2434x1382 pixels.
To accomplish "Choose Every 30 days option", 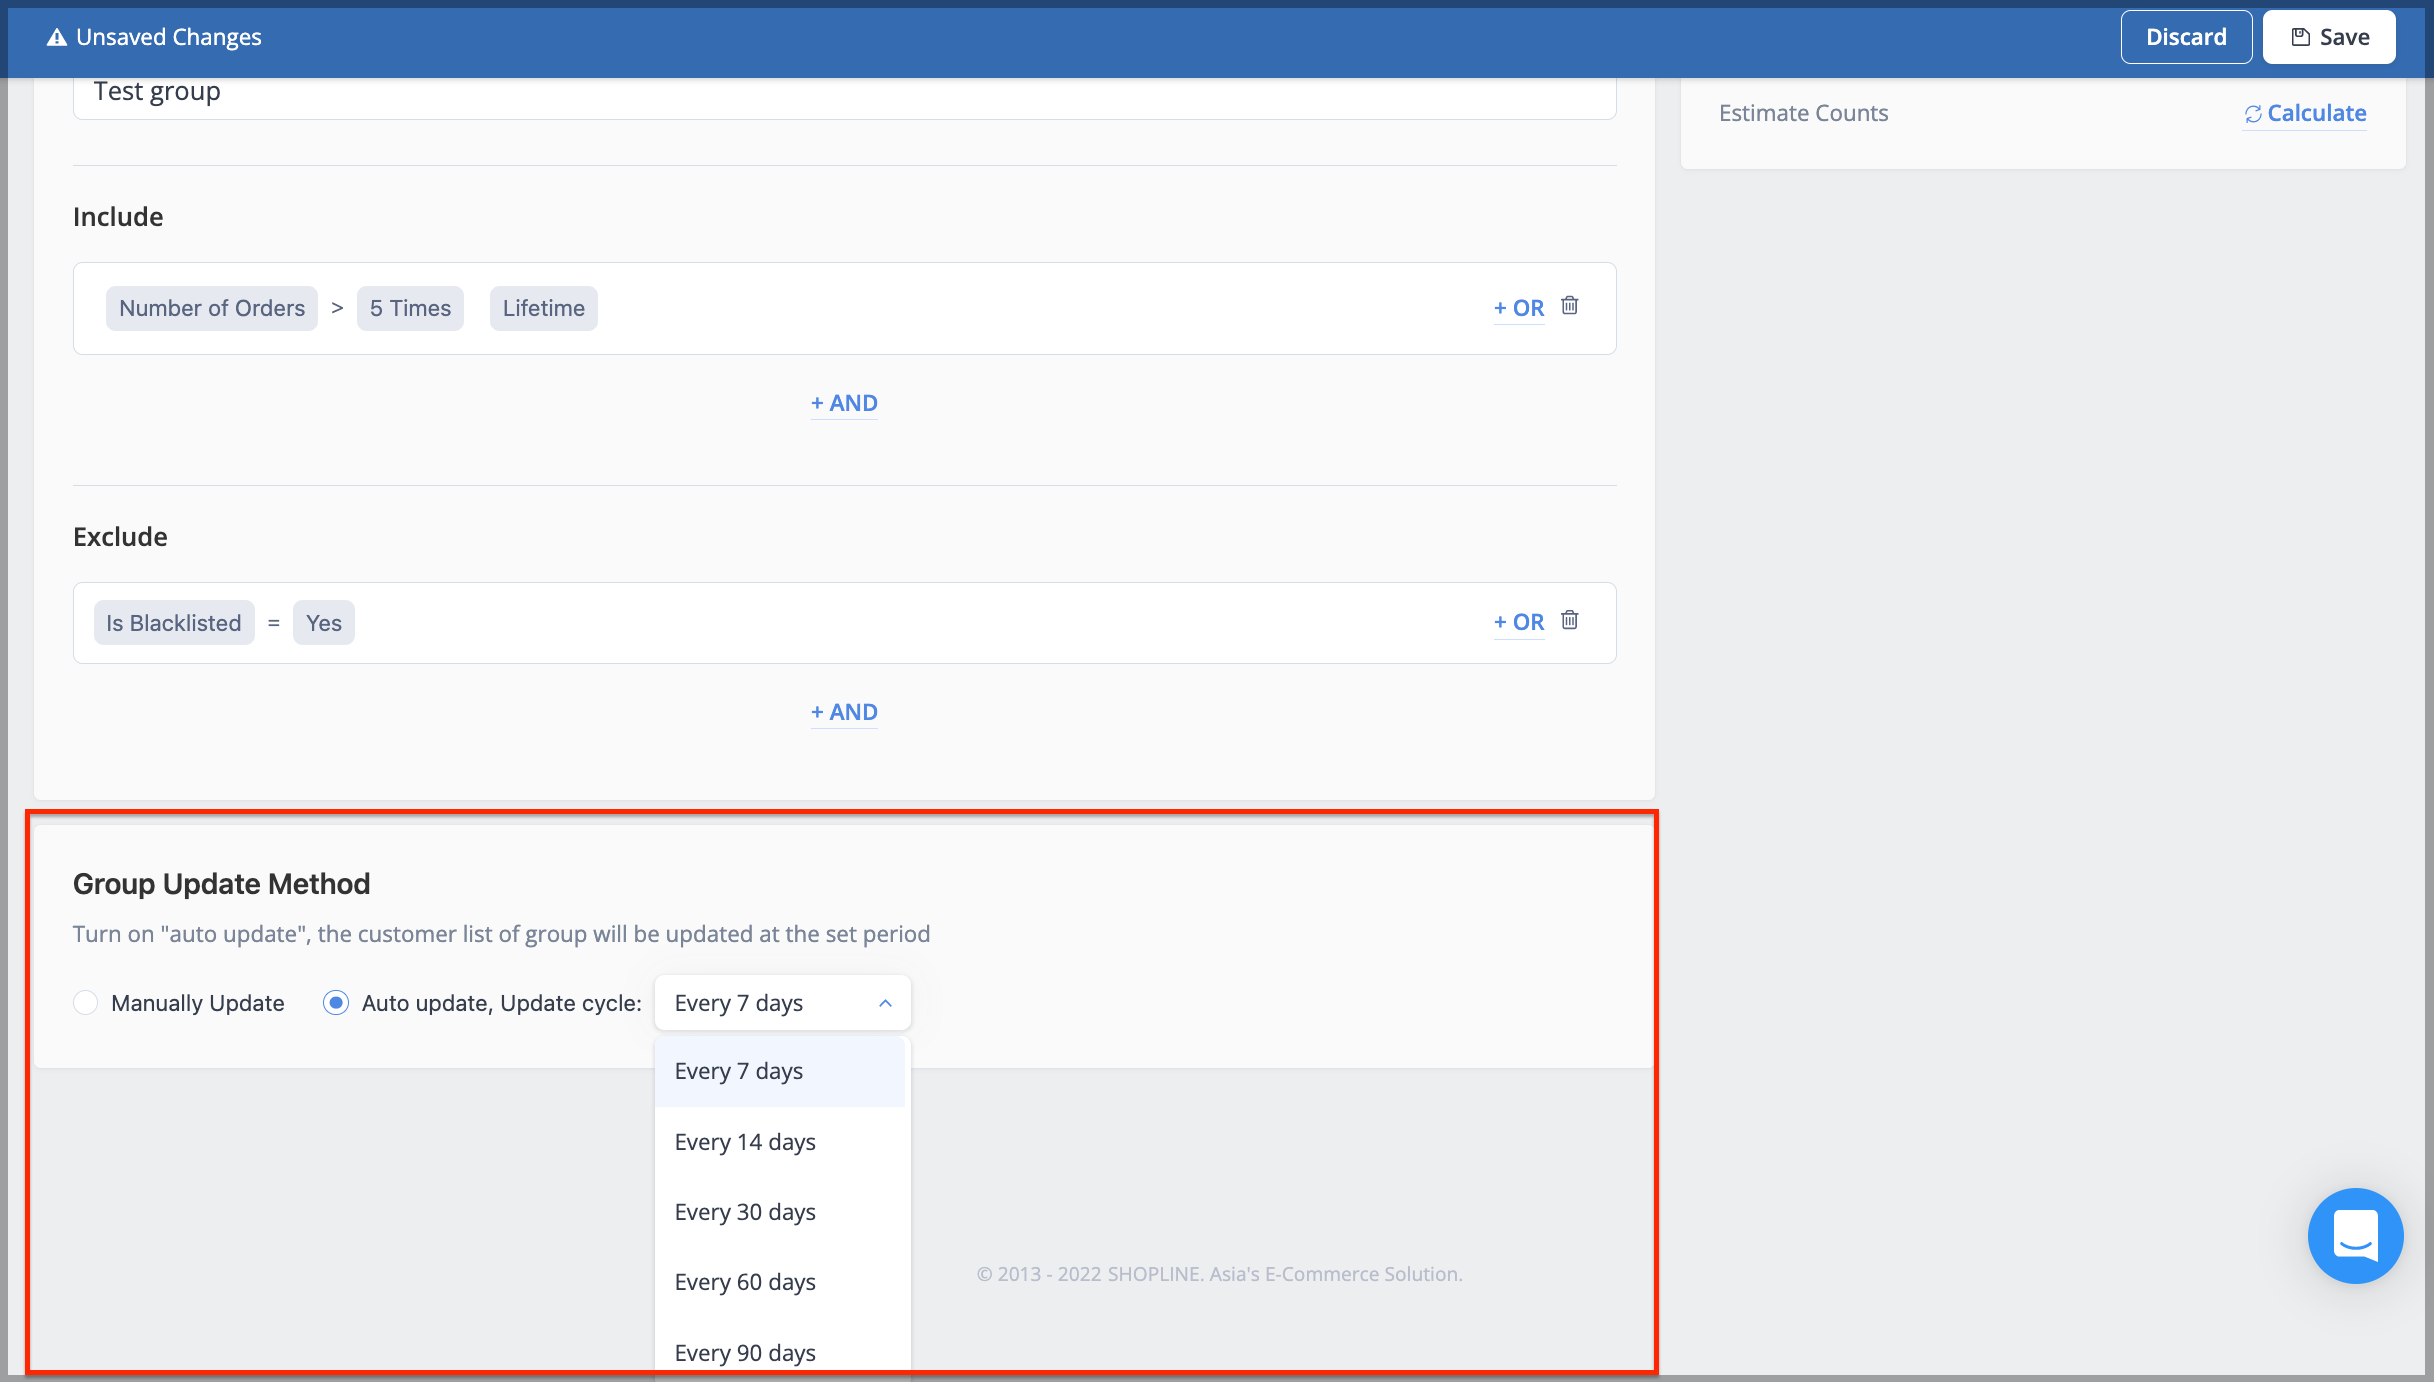I will point(745,1212).
